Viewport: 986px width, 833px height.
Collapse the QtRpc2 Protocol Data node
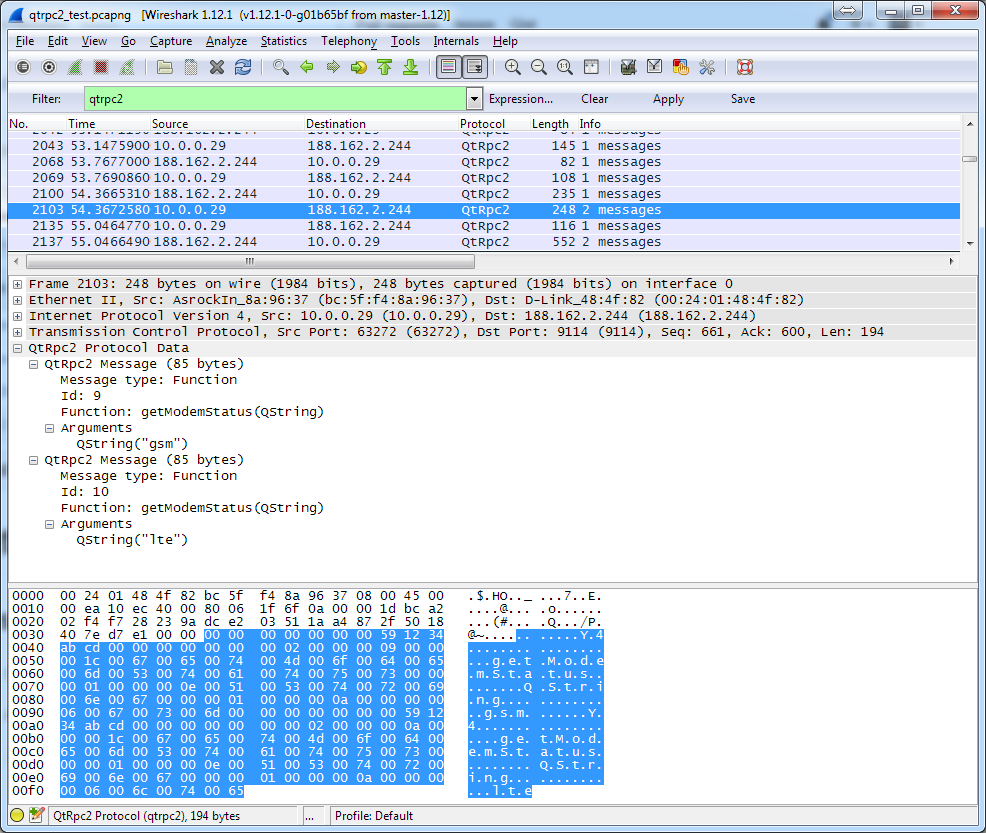coord(18,348)
